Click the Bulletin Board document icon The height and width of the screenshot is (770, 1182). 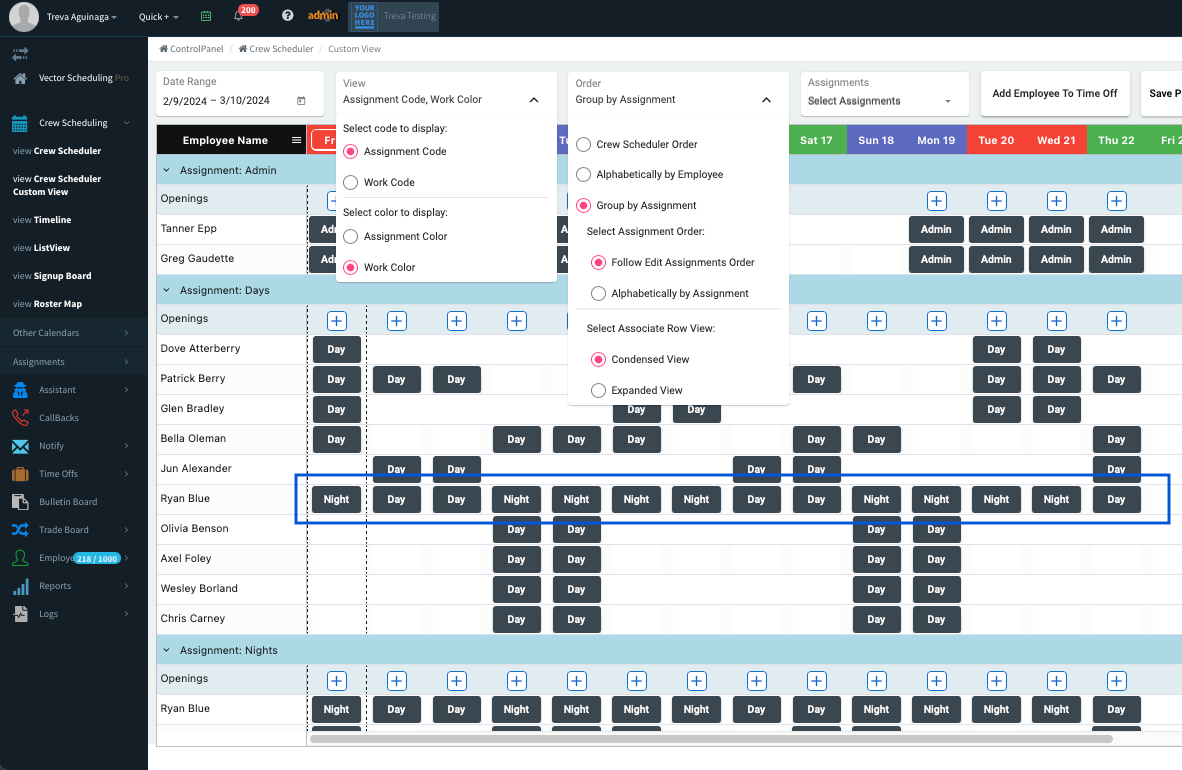pyautogui.click(x=20, y=502)
